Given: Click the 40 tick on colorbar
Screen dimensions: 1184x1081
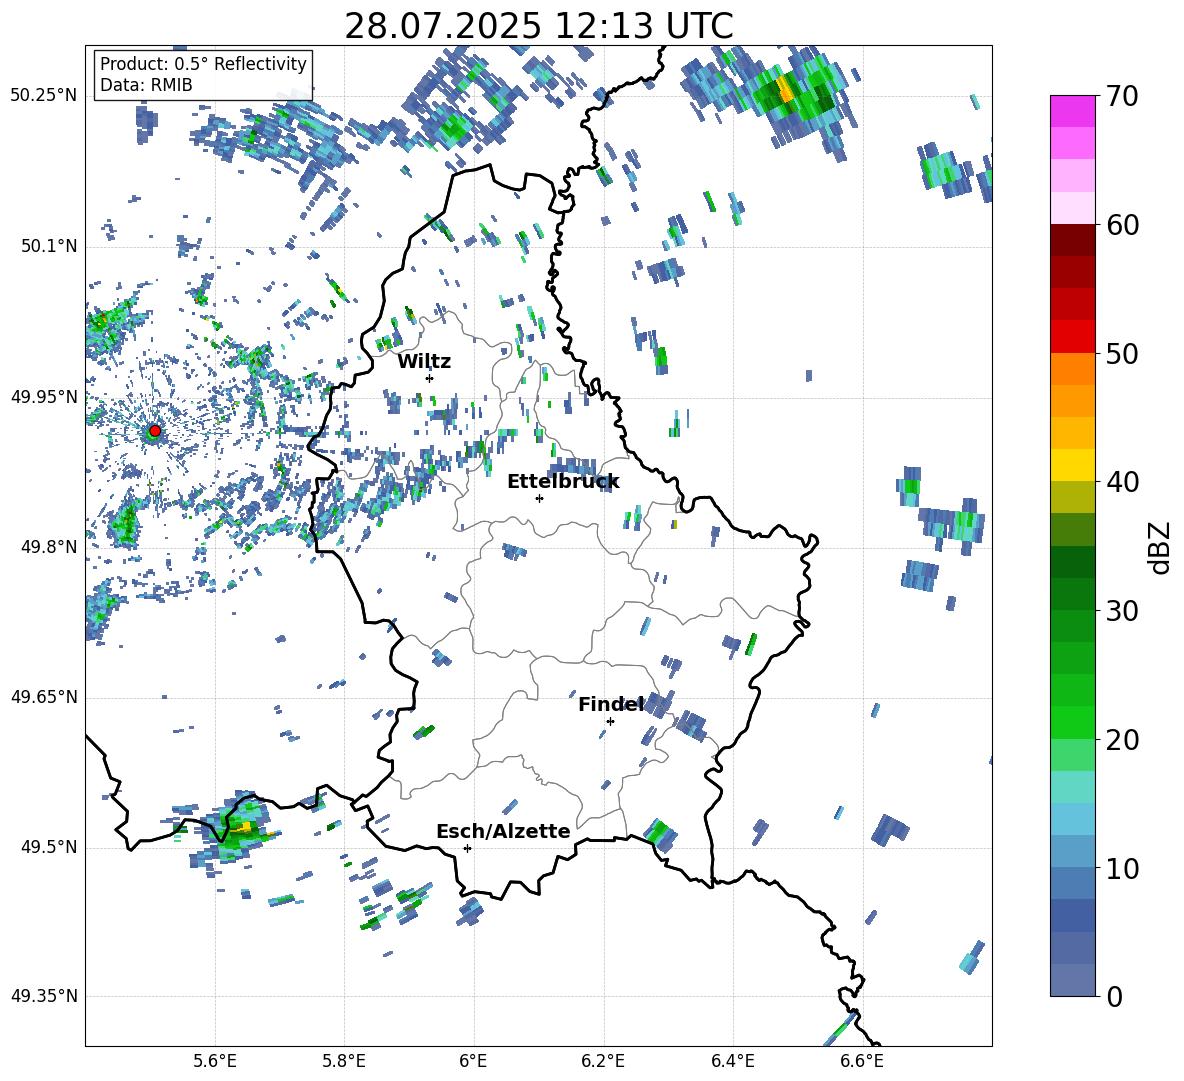Looking at the screenshot, I should (1122, 482).
